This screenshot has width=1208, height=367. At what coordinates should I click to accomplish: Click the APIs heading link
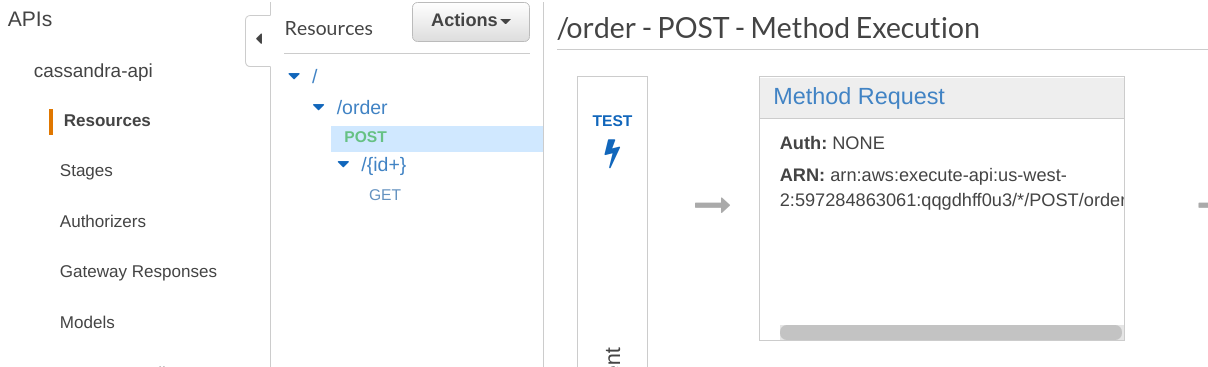pyautogui.click(x=30, y=19)
